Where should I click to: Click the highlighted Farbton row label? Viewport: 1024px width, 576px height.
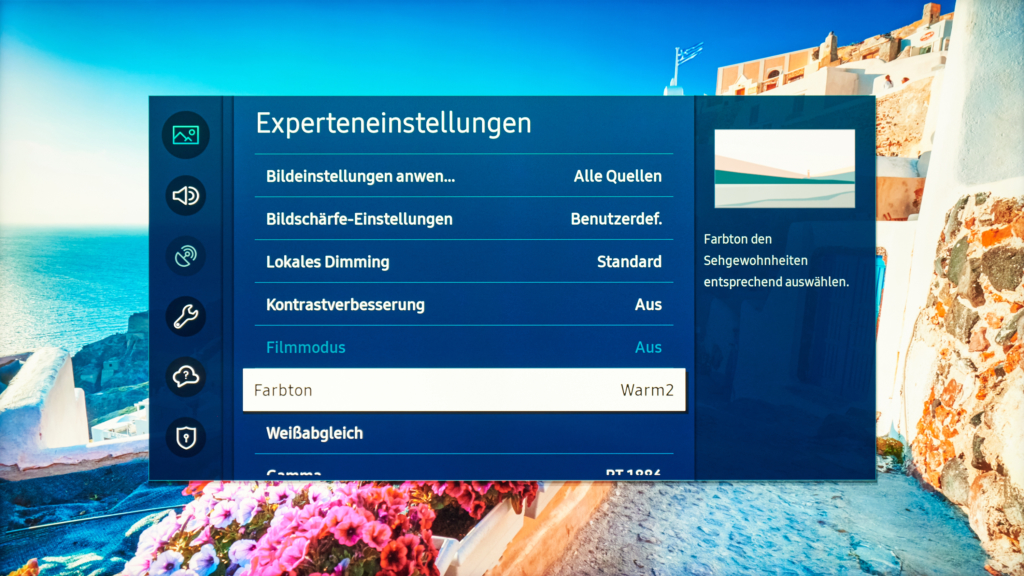283,390
